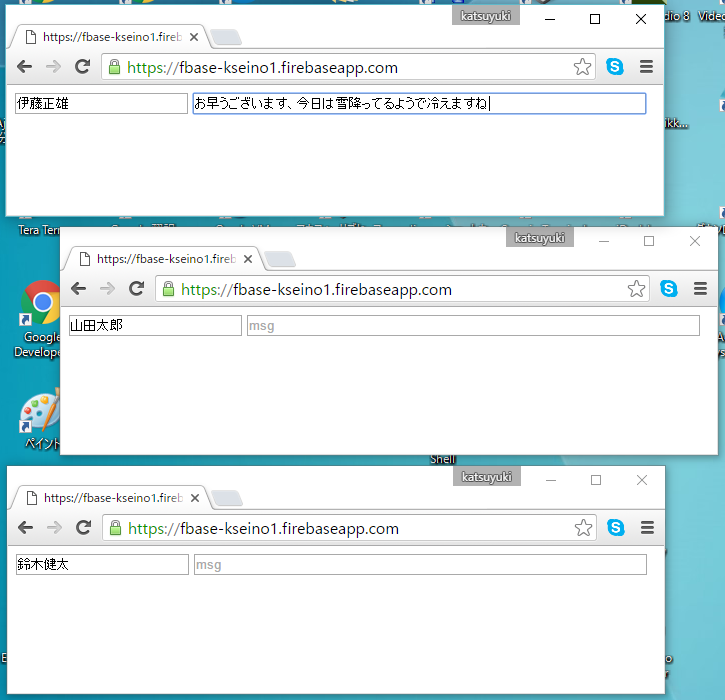Click Forward arrow in middle browser window

click(107, 289)
